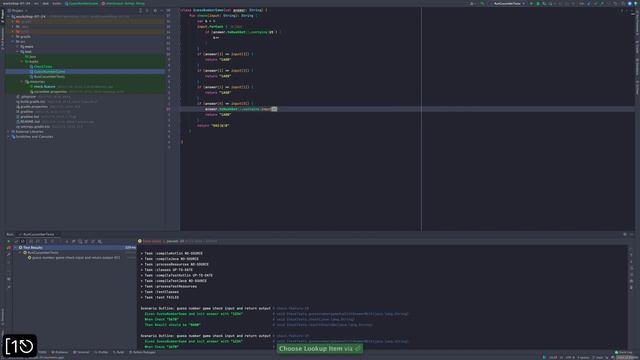The width and height of the screenshot is (640, 360).
Task: Collapse the resources folder in project tree
Action: [x=22, y=82]
